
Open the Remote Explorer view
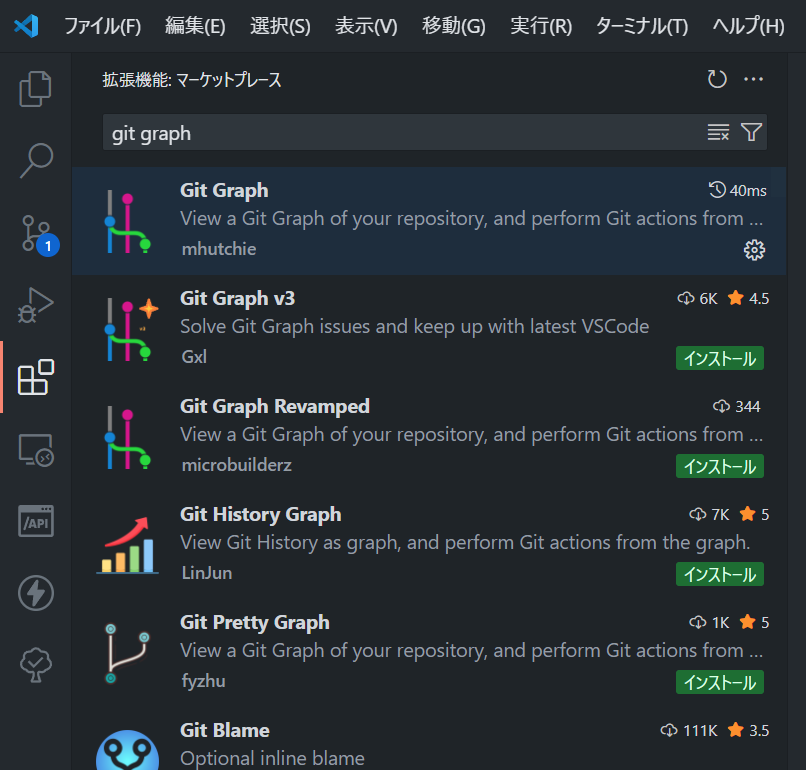(35, 450)
